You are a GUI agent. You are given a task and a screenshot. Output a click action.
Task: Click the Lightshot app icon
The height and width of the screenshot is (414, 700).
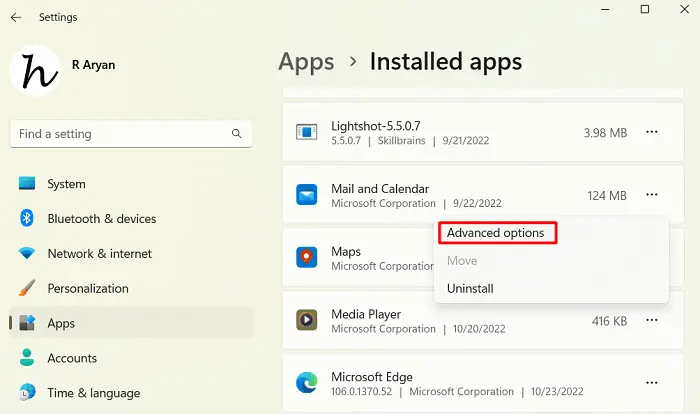307,132
